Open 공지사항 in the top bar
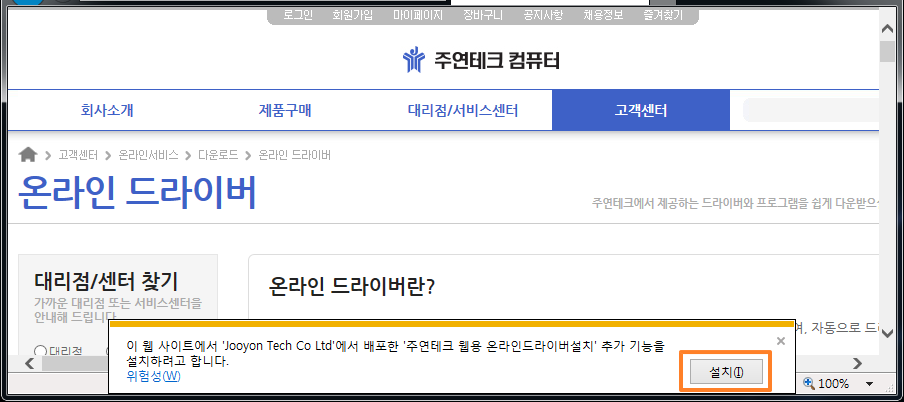904x402 pixels. coord(543,15)
